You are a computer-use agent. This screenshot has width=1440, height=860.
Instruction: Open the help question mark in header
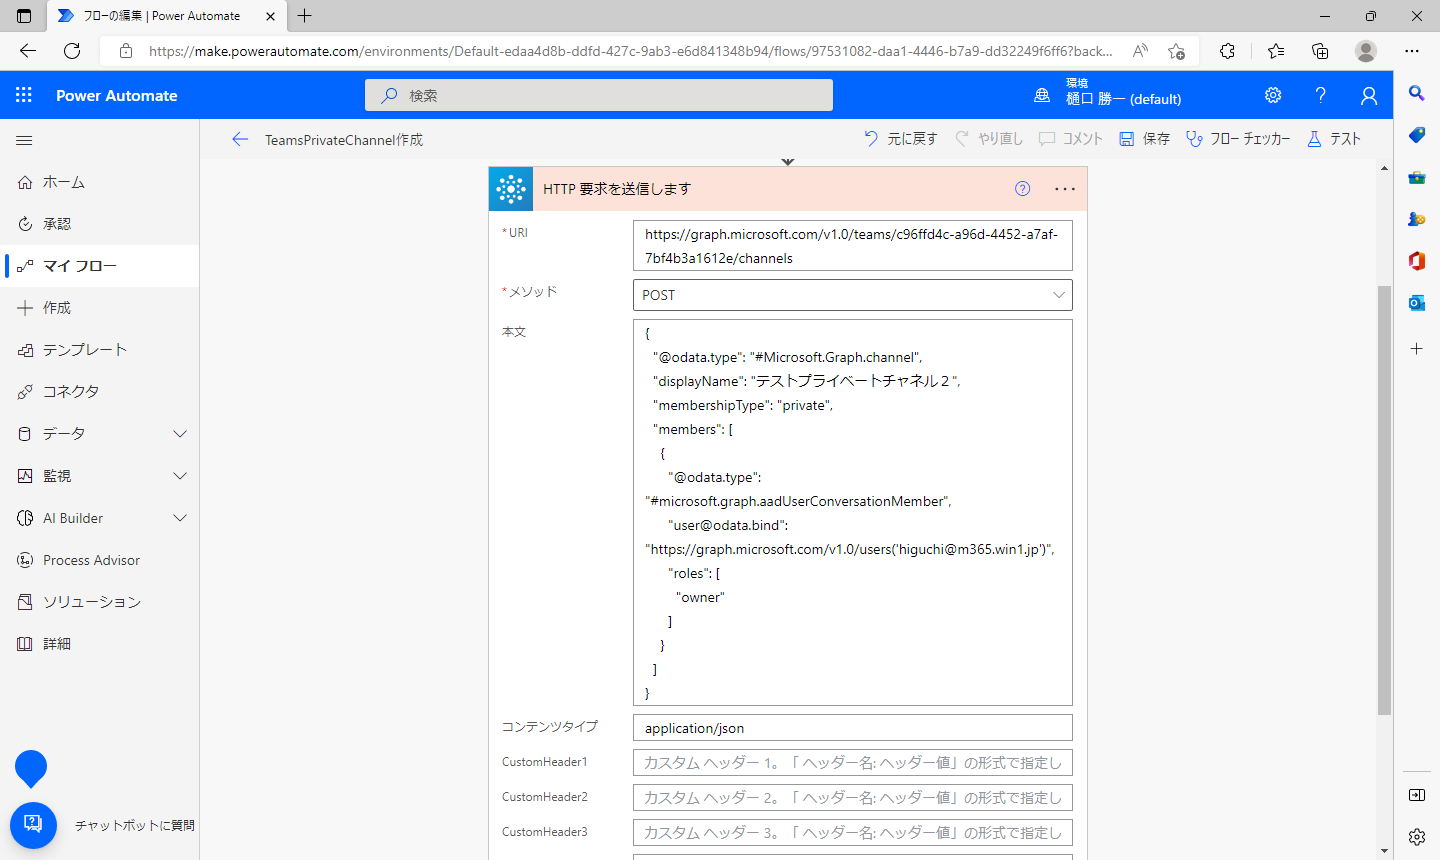point(1321,95)
